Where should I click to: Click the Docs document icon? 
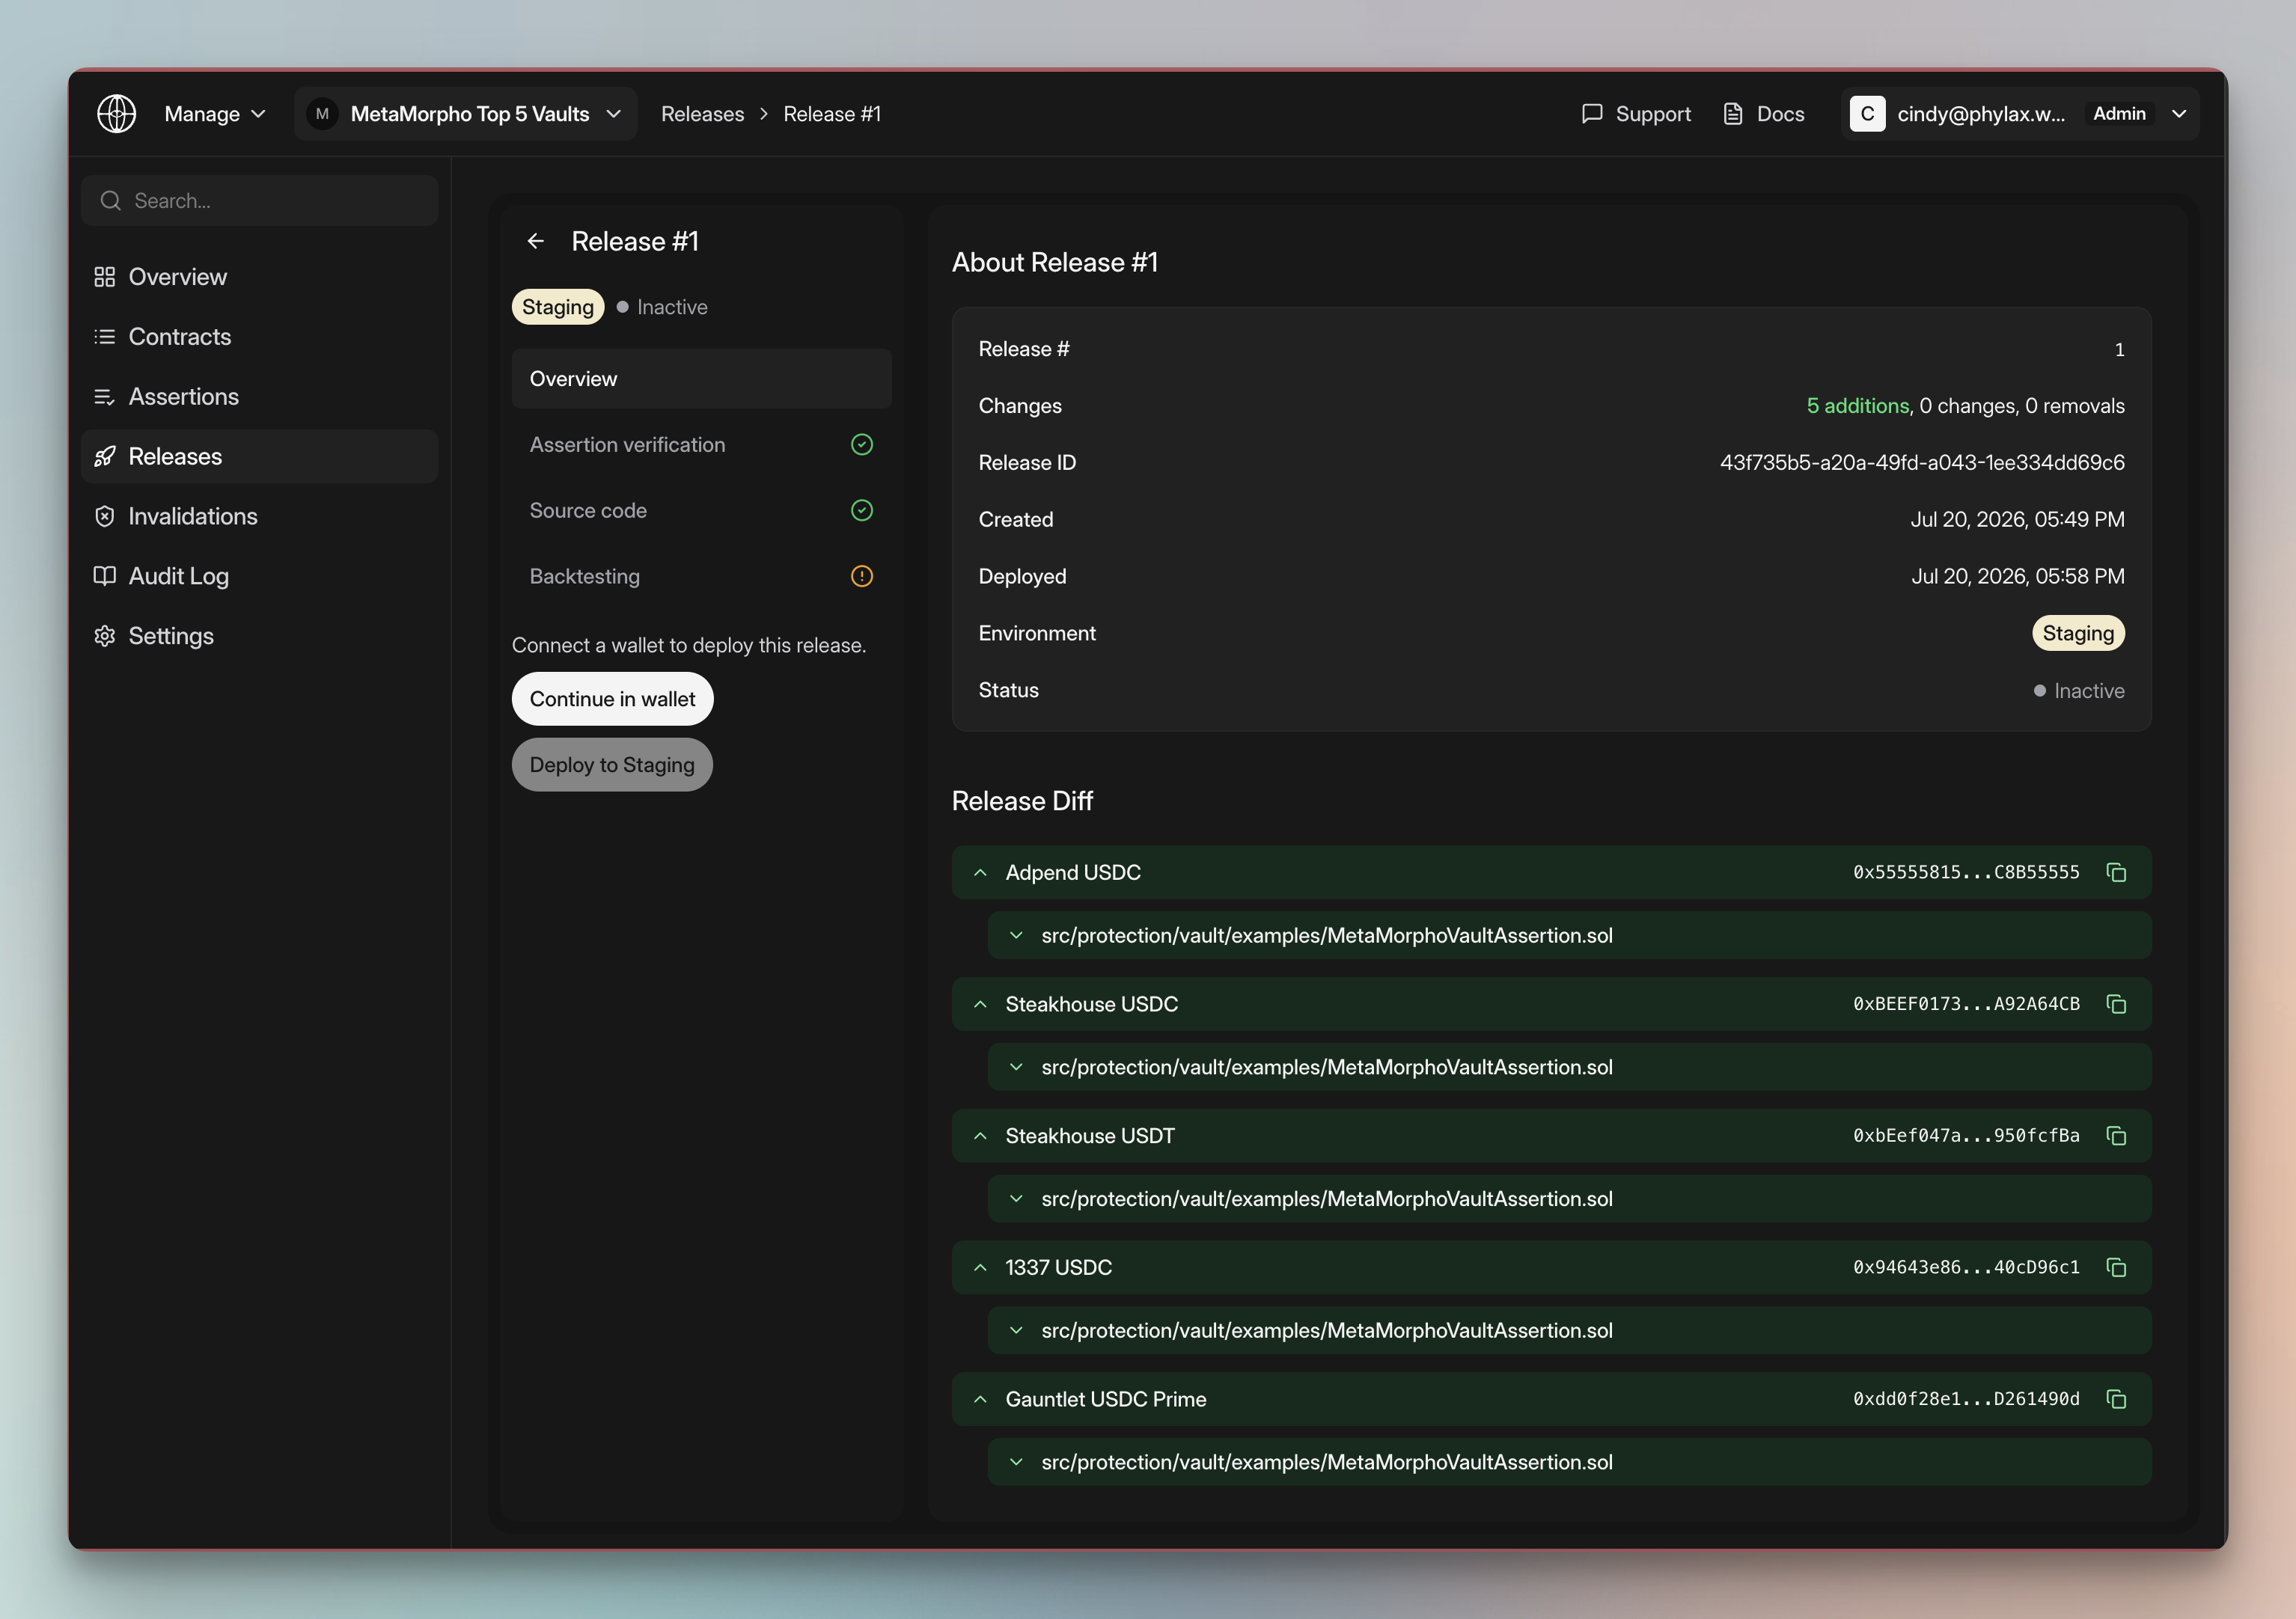tap(1733, 114)
